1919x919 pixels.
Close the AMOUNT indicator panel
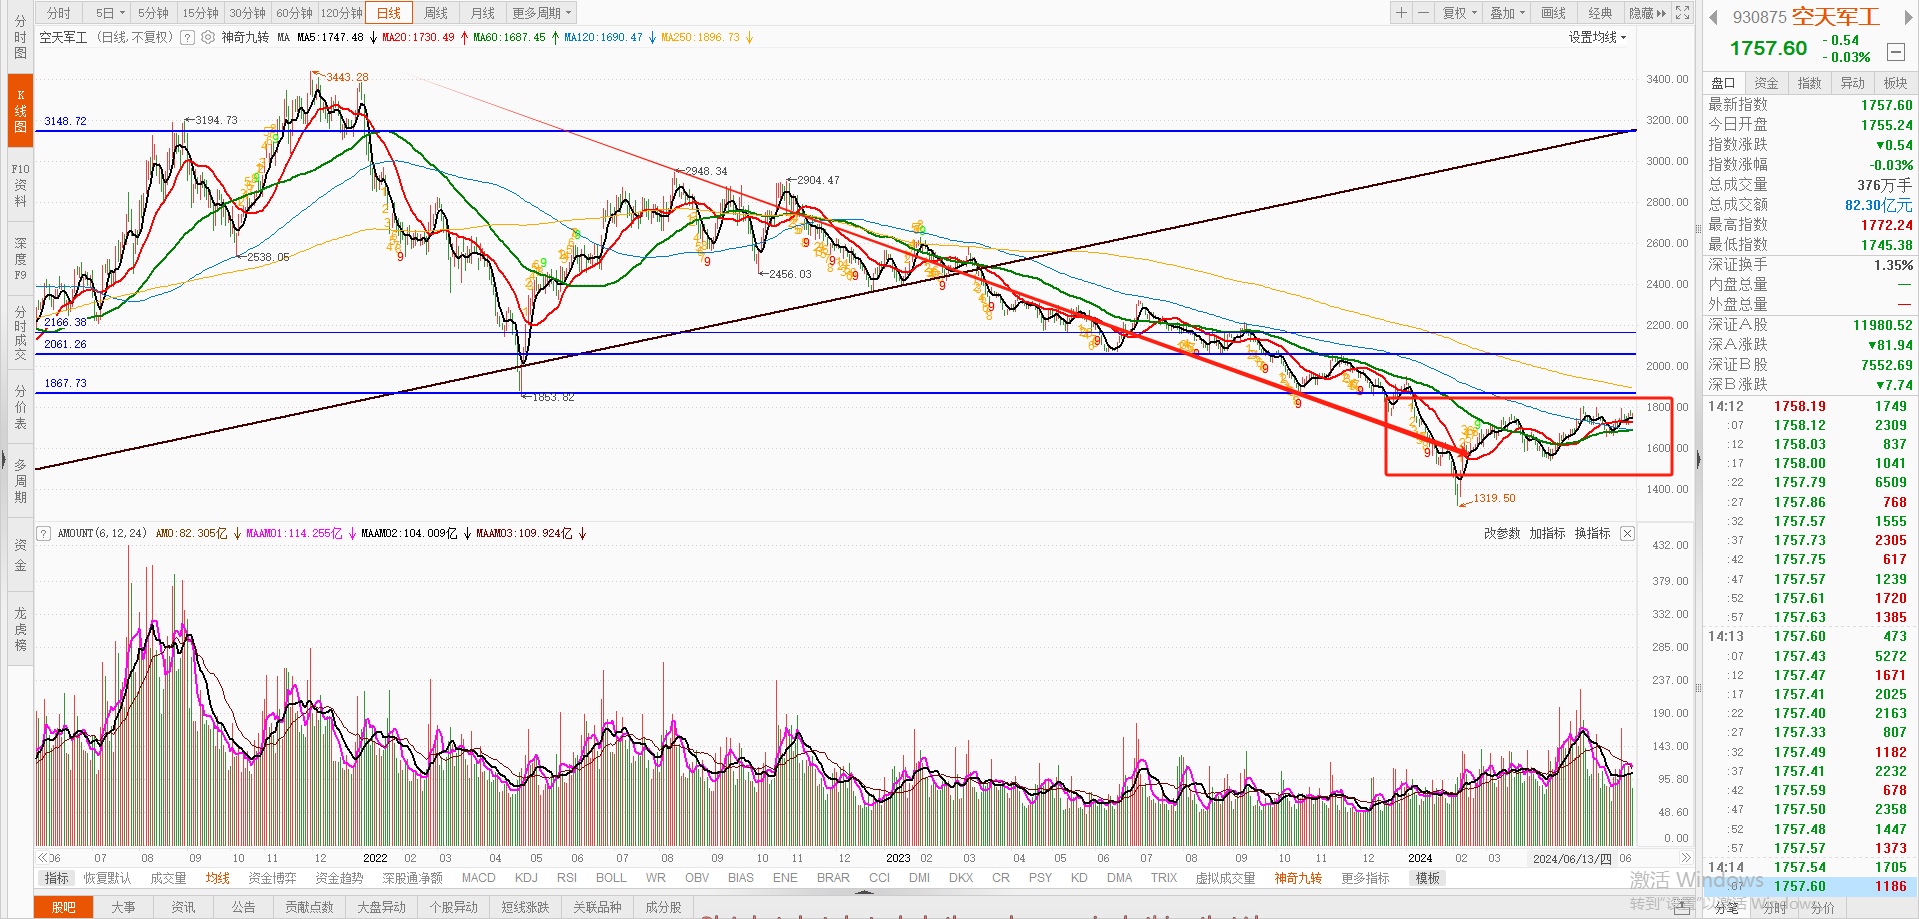point(1627,533)
